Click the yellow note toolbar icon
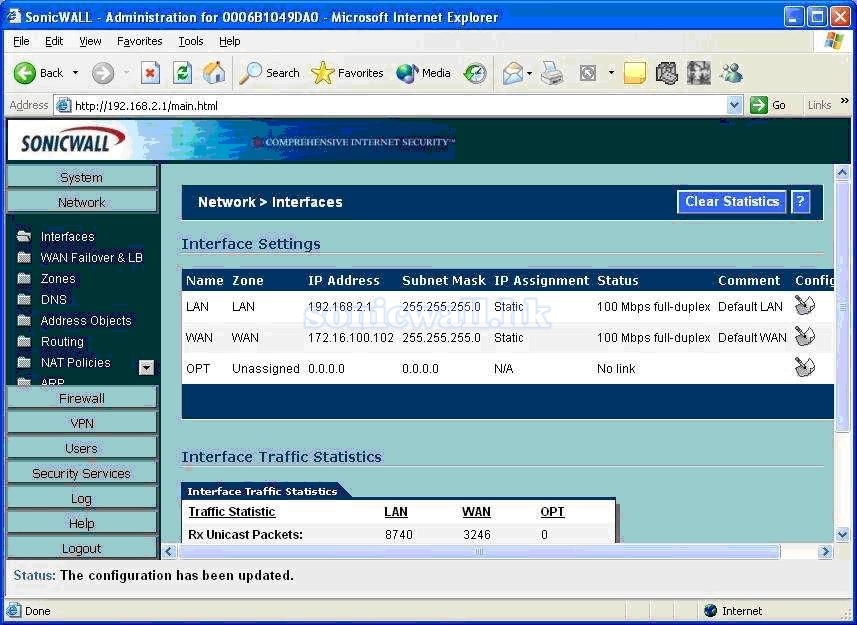The image size is (857, 625). [x=635, y=73]
